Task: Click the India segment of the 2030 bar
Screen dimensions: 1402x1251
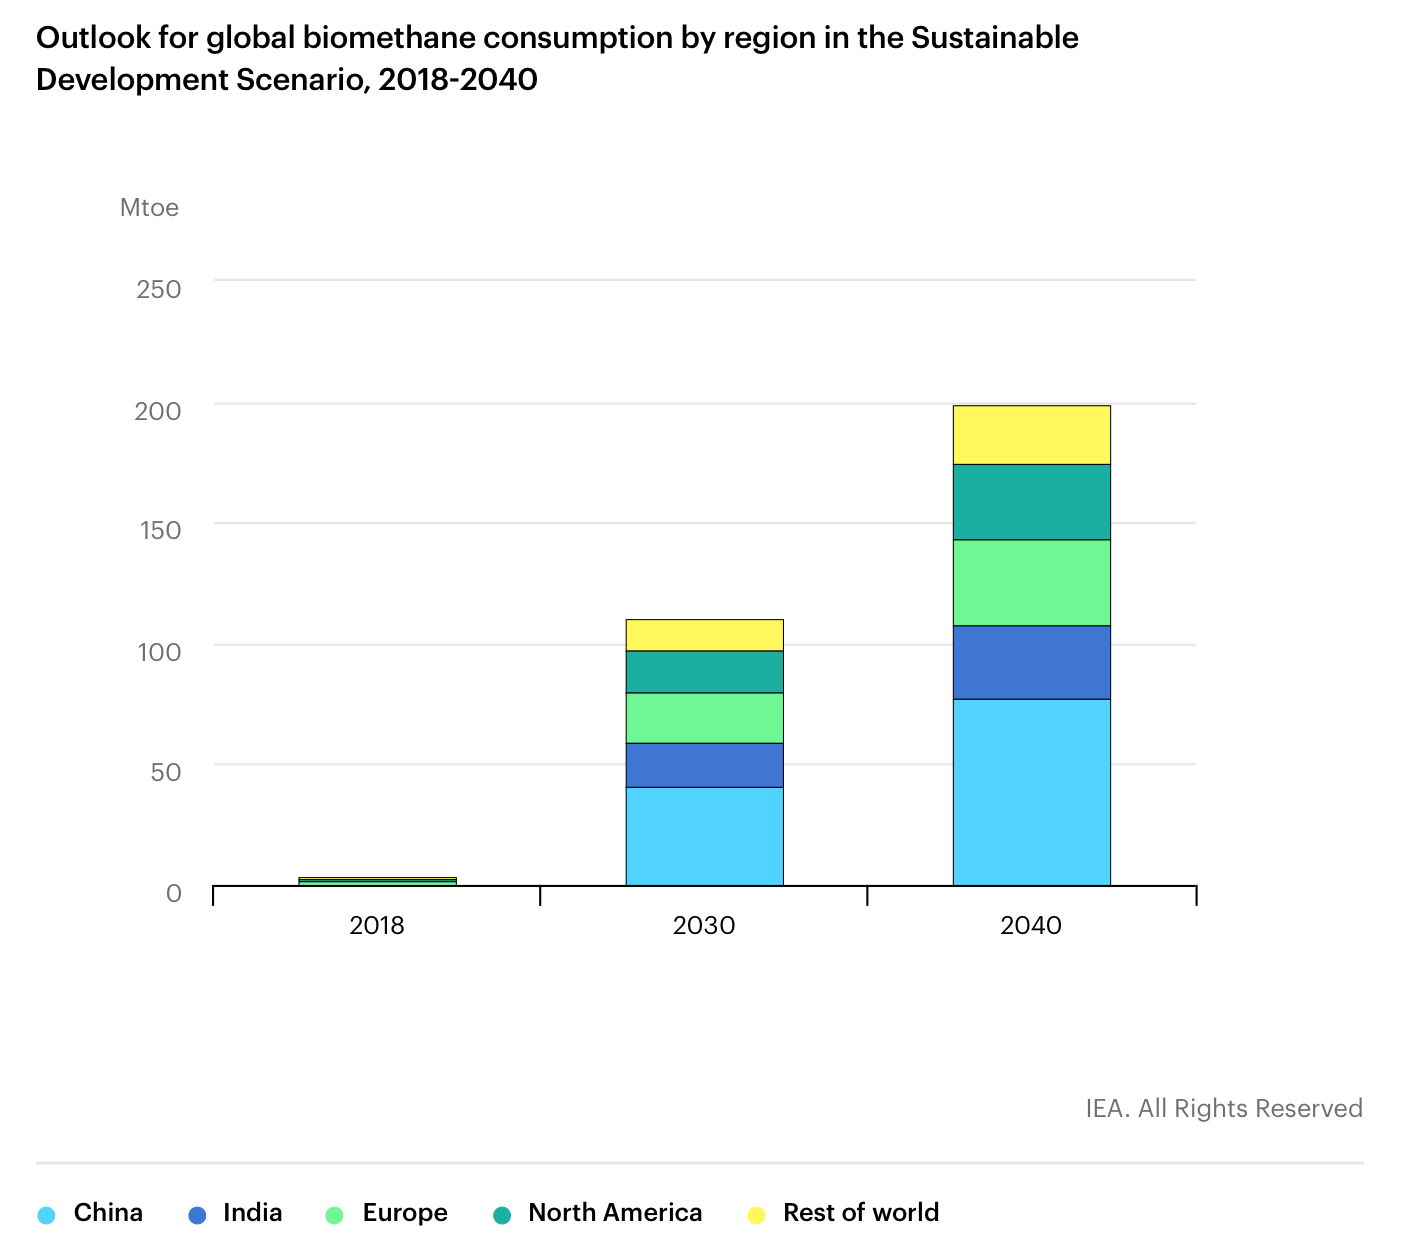Action: 704,765
